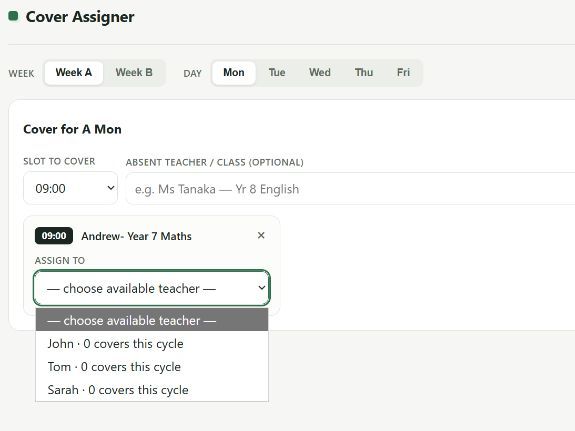
Task: Select Wed as the day
Action: pos(320,73)
